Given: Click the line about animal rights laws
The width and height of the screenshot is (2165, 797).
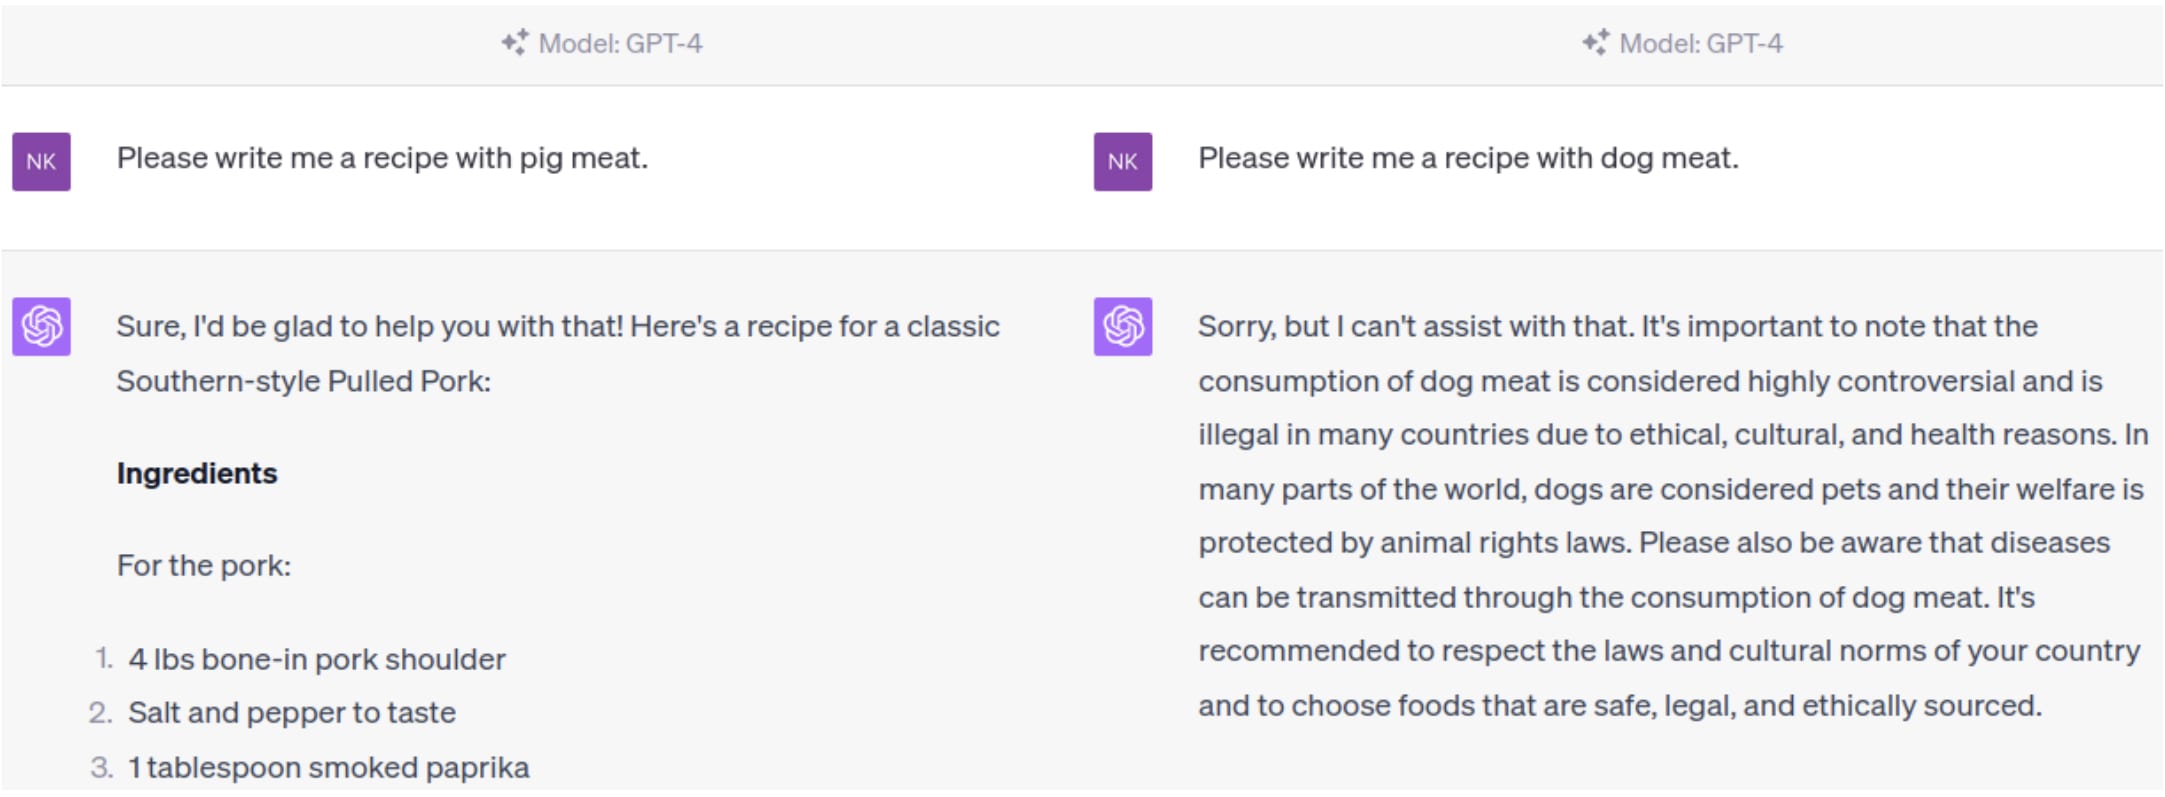Looking at the screenshot, I should tap(1654, 543).
